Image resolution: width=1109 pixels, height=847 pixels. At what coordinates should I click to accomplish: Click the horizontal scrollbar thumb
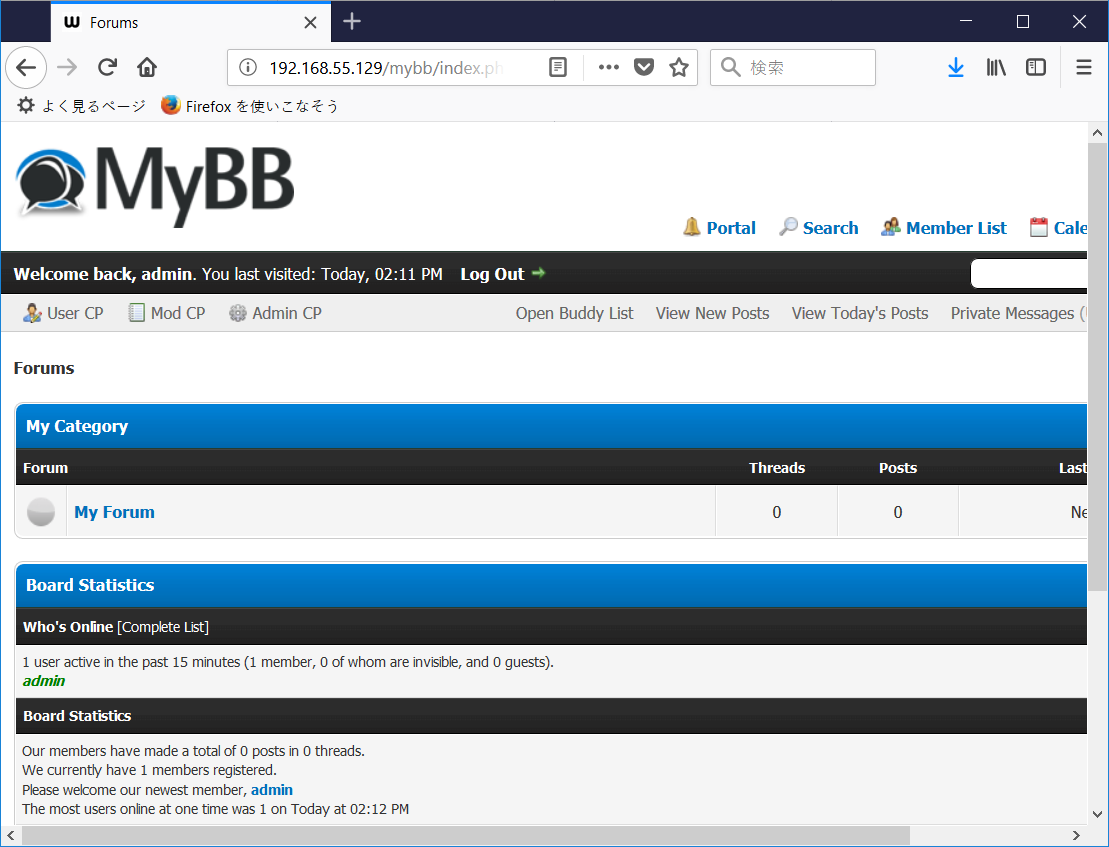click(x=466, y=835)
